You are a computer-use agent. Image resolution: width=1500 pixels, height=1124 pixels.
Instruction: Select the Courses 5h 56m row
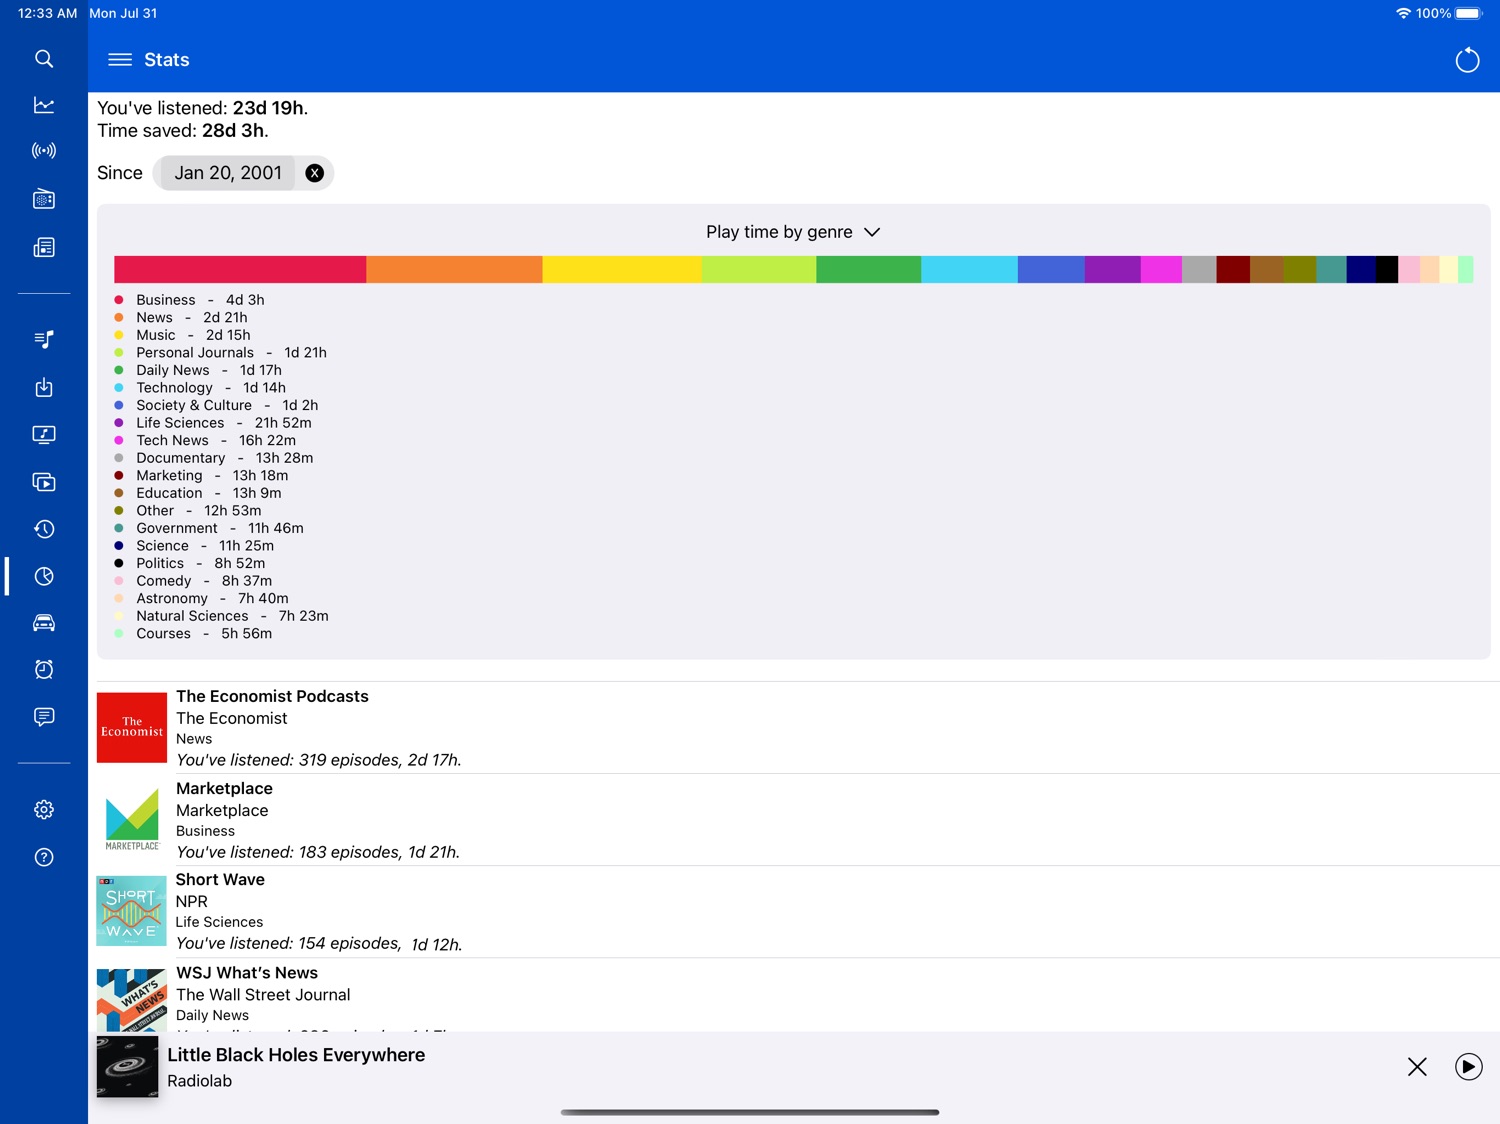[193, 633]
